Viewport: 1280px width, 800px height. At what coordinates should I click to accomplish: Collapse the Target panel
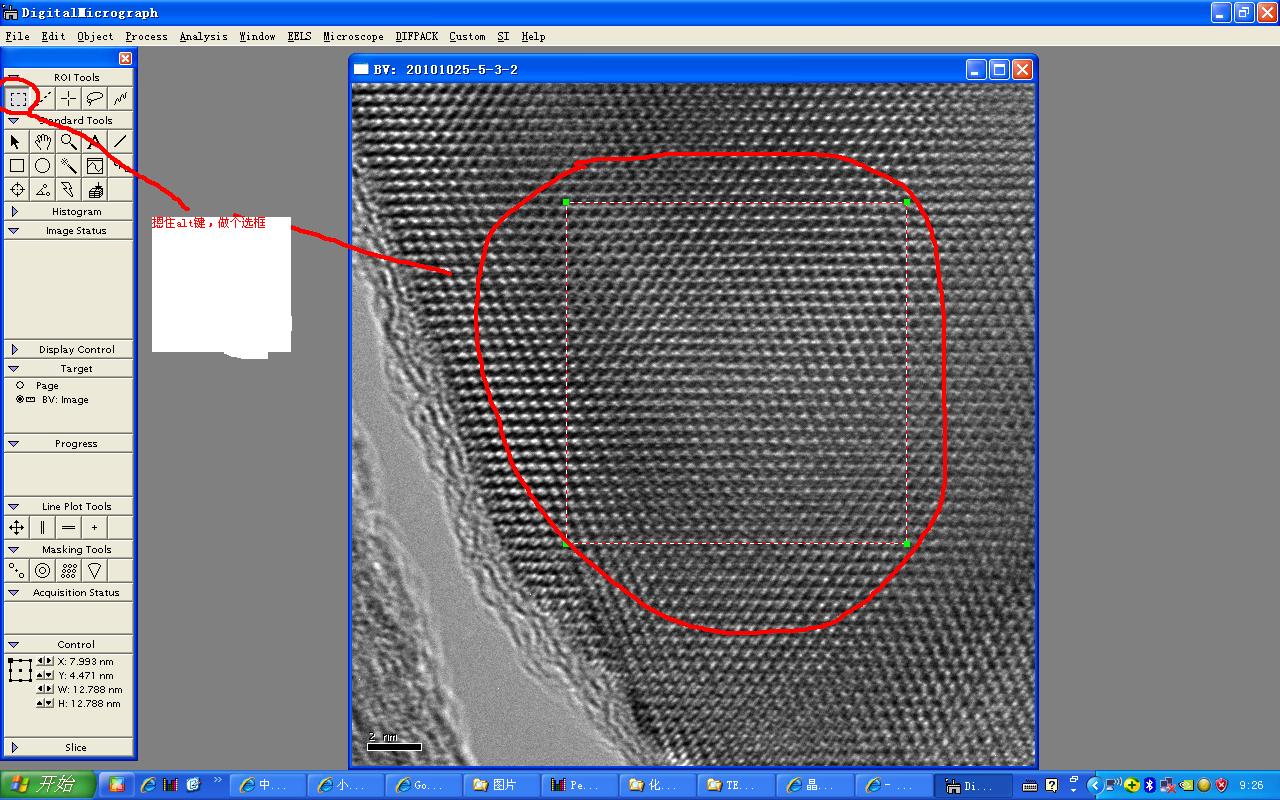(14, 369)
